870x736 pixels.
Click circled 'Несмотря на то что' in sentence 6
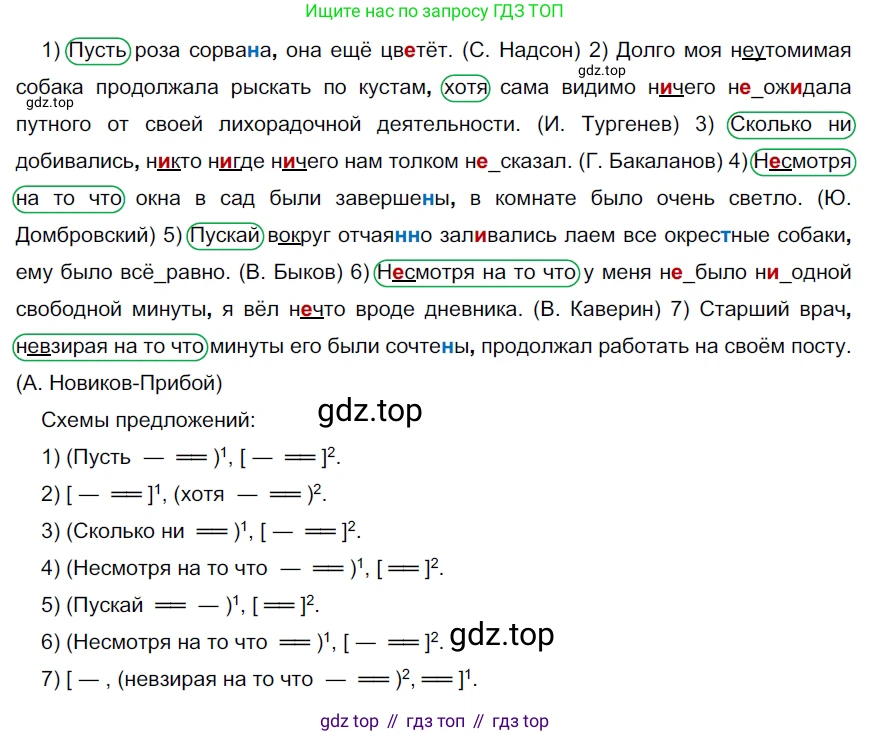[477, 273]
